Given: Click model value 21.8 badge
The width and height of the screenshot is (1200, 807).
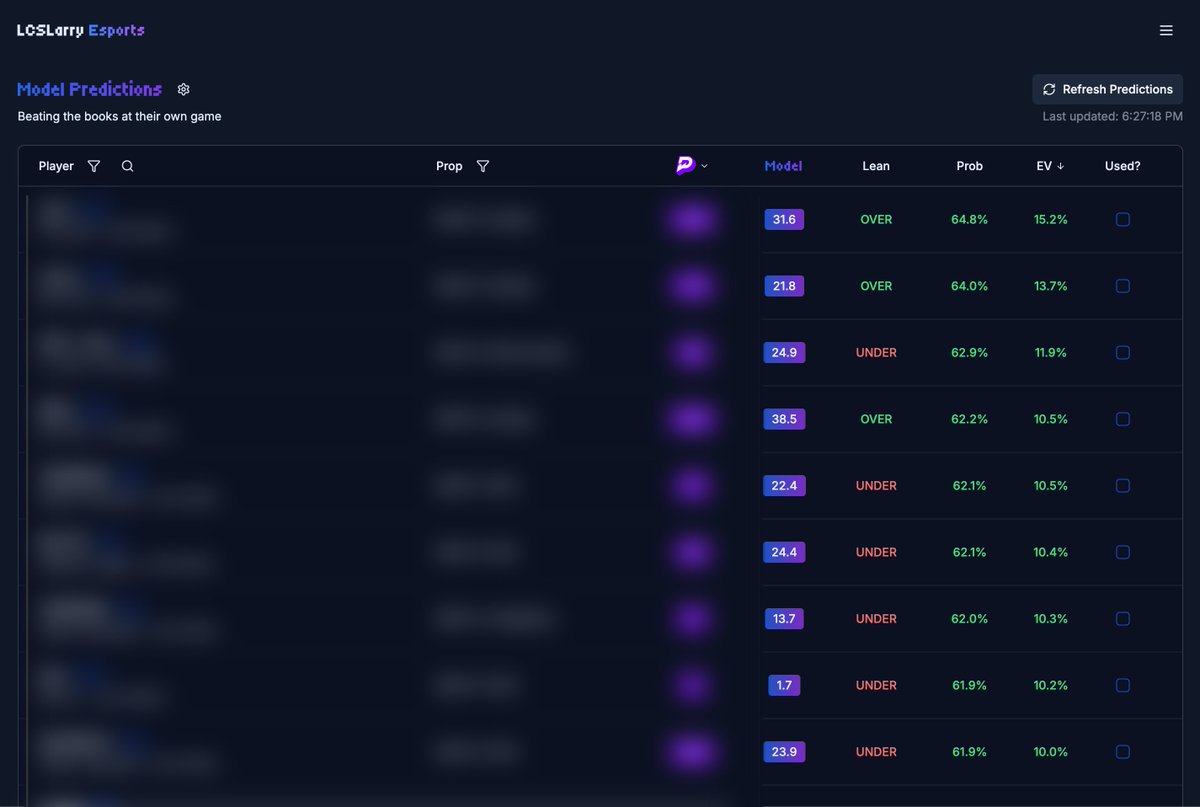Looking at the screenshot, I should pyautogui.click(x=784, y=286).
